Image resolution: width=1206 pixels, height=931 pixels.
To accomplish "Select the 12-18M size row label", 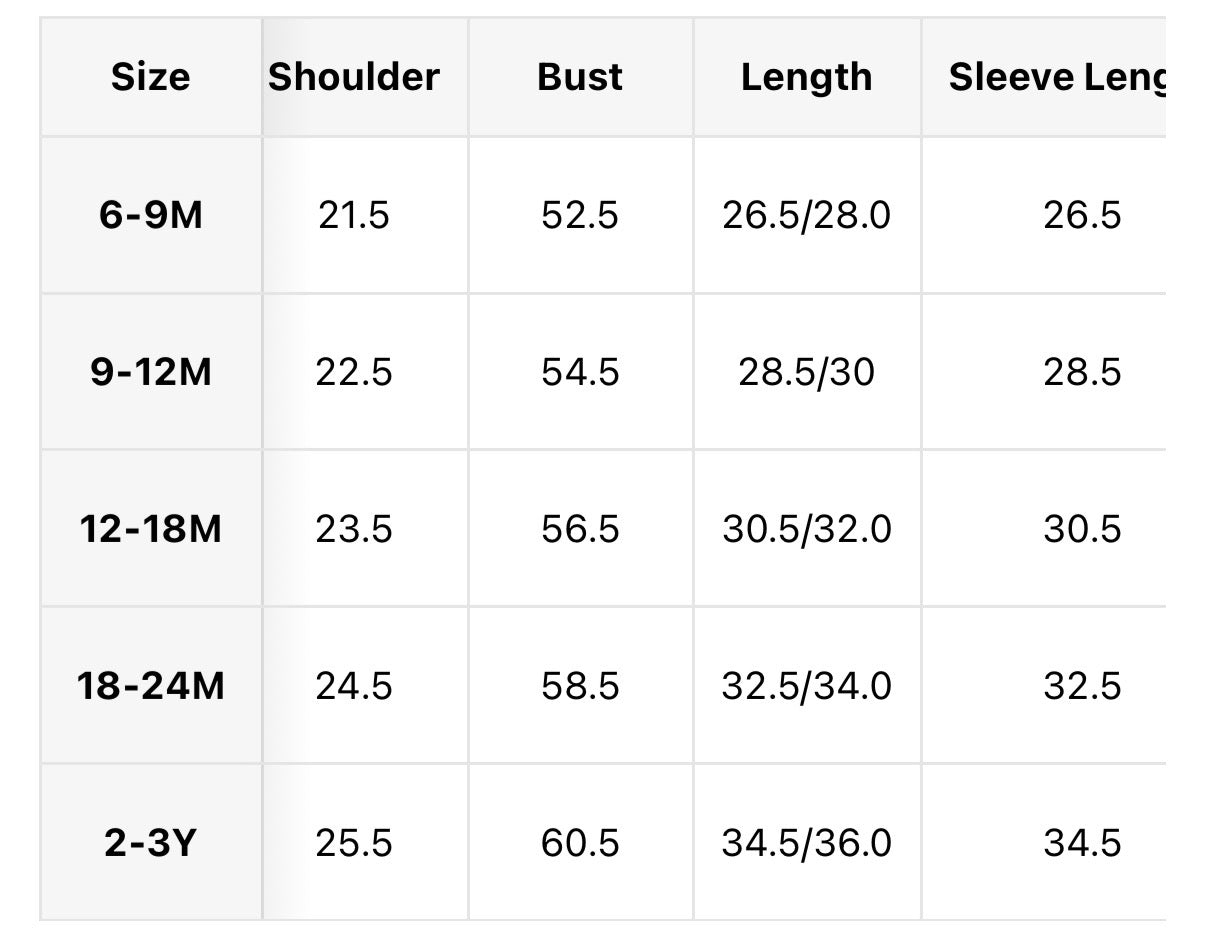I will [151, 529].
